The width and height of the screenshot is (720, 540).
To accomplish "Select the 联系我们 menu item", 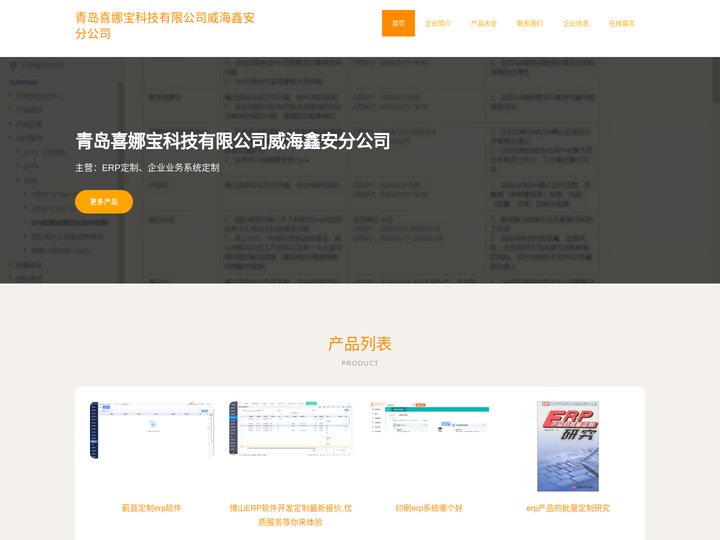I will (x=529, y=23).
